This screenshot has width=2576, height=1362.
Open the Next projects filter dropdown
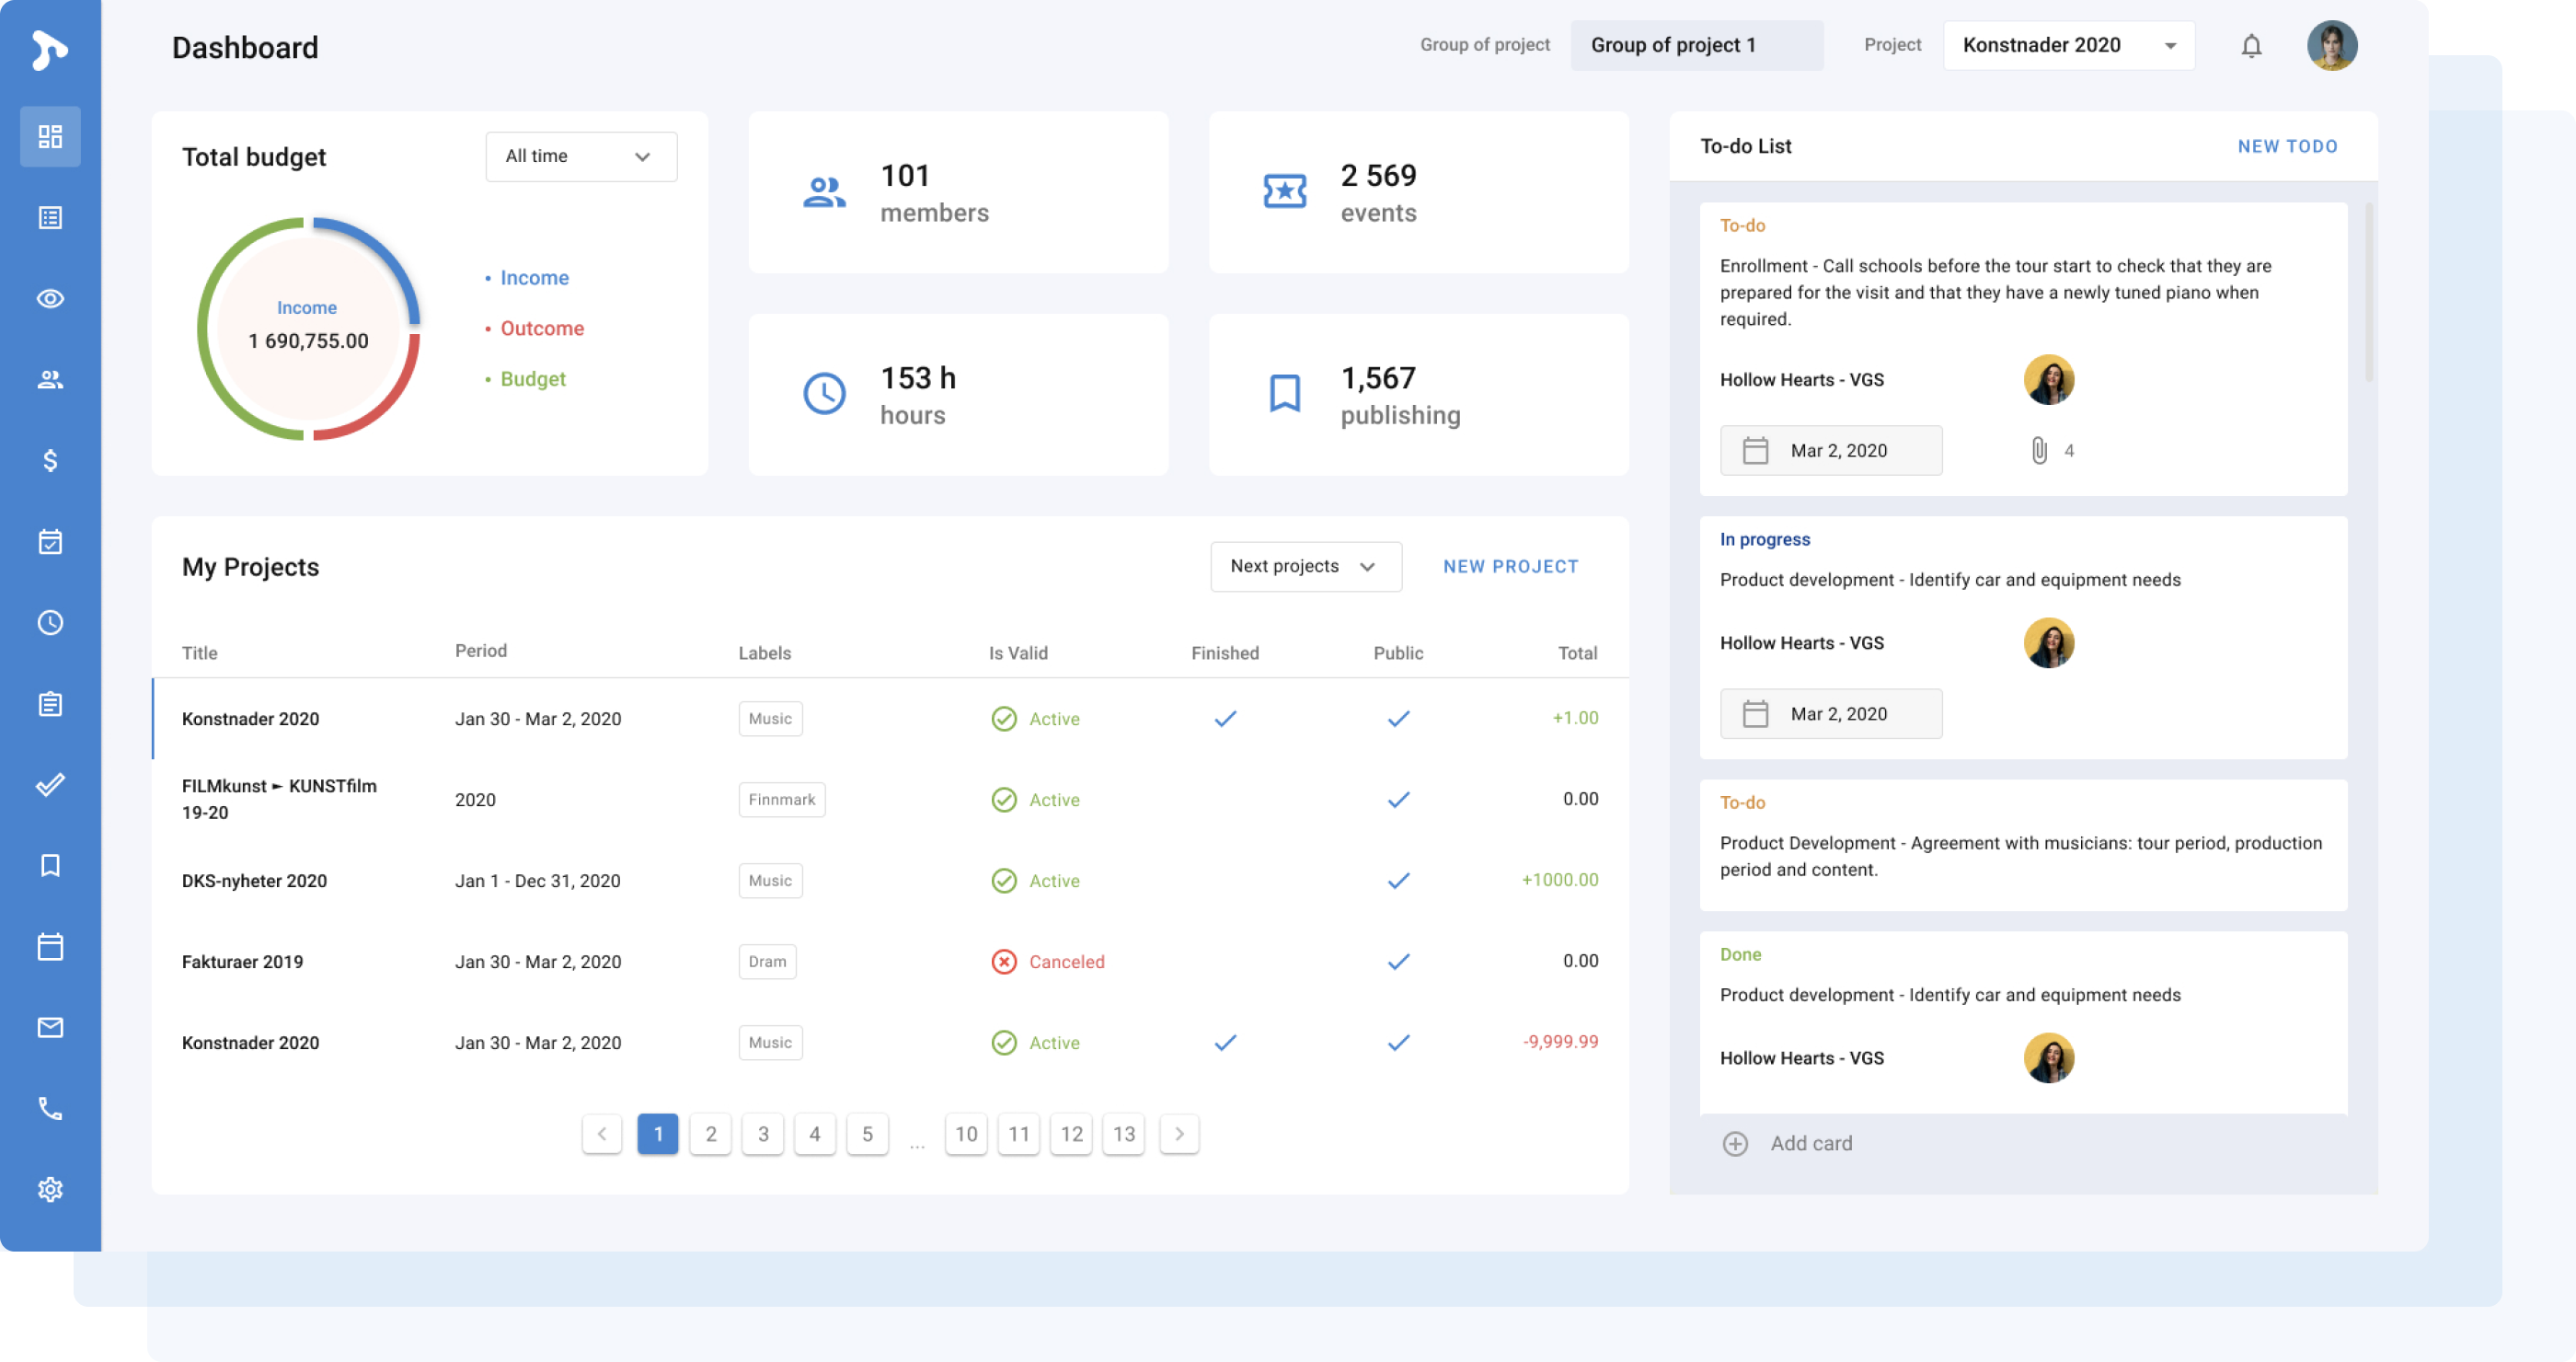1305,566
